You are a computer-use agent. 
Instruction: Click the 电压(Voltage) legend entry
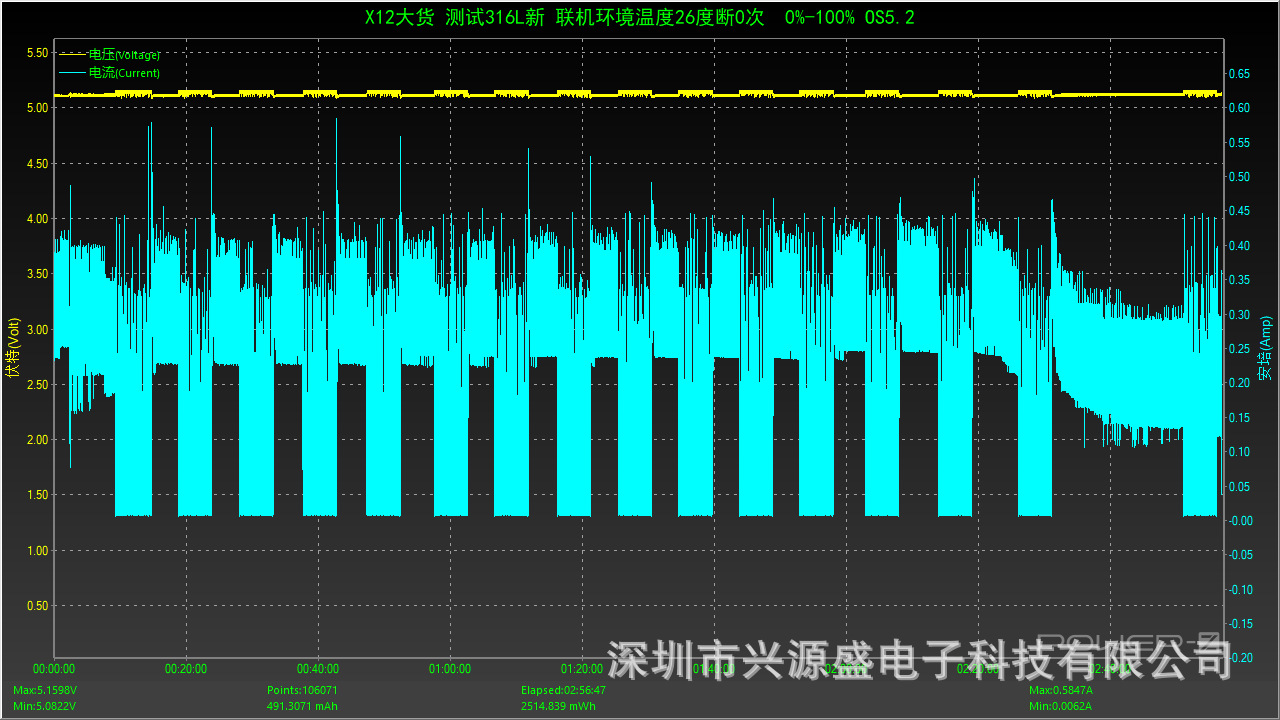pyautogui.click(x=124, y=55)
